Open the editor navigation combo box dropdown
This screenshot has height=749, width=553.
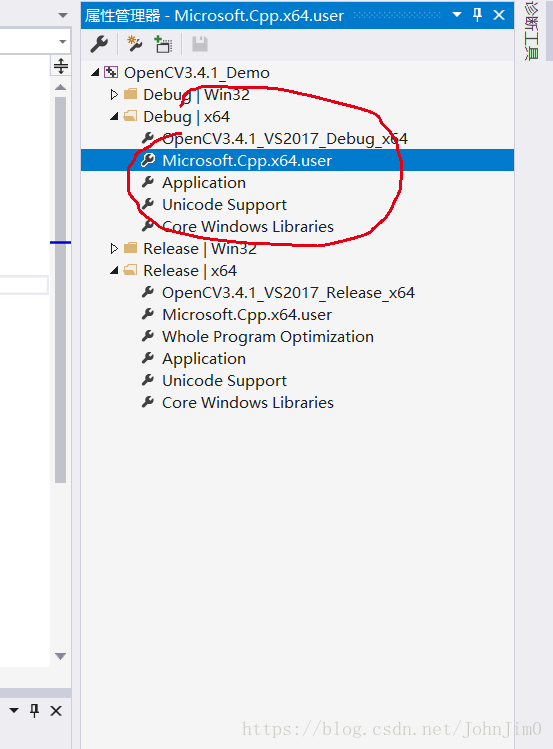pos(63,42)
